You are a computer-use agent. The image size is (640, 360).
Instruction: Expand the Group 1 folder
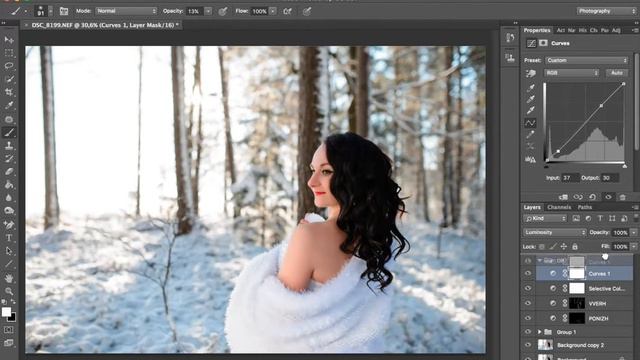click(x=540, y=332)
